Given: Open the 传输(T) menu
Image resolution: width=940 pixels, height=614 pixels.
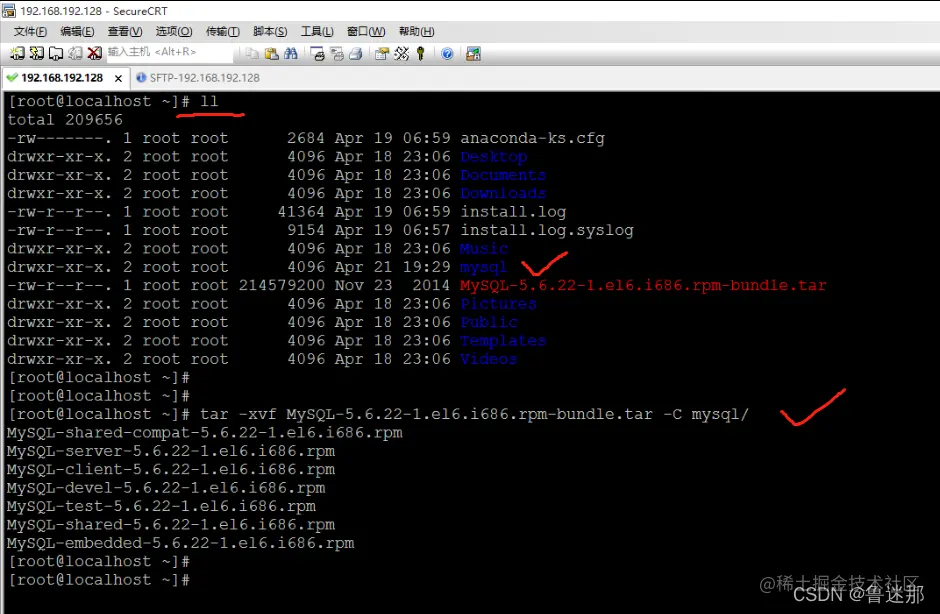Looking at the screenshot, I should point(222,31).
